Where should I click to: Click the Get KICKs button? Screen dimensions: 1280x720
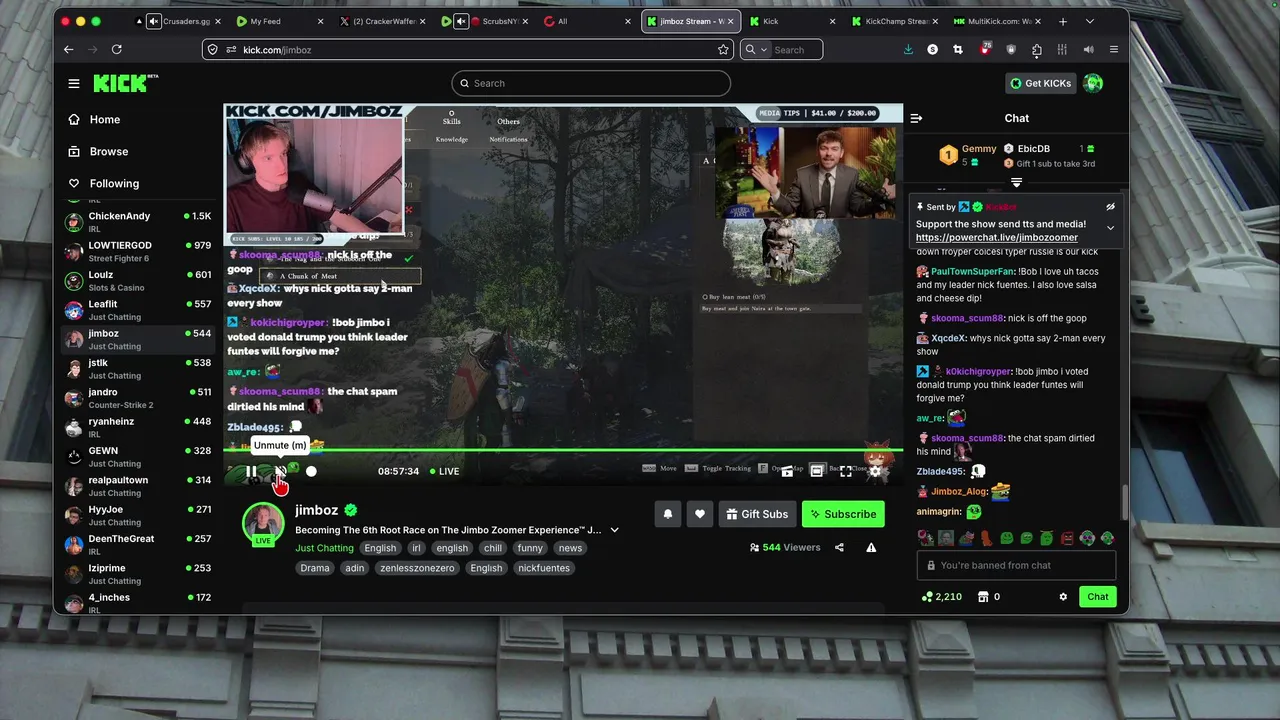click(x=1040, y=83)
